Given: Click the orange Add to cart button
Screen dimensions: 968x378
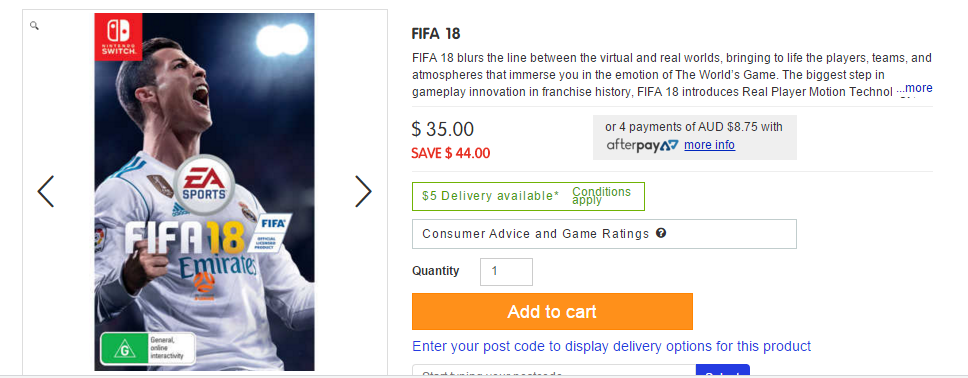Looking at the screenshot, I should pos(552,311).
